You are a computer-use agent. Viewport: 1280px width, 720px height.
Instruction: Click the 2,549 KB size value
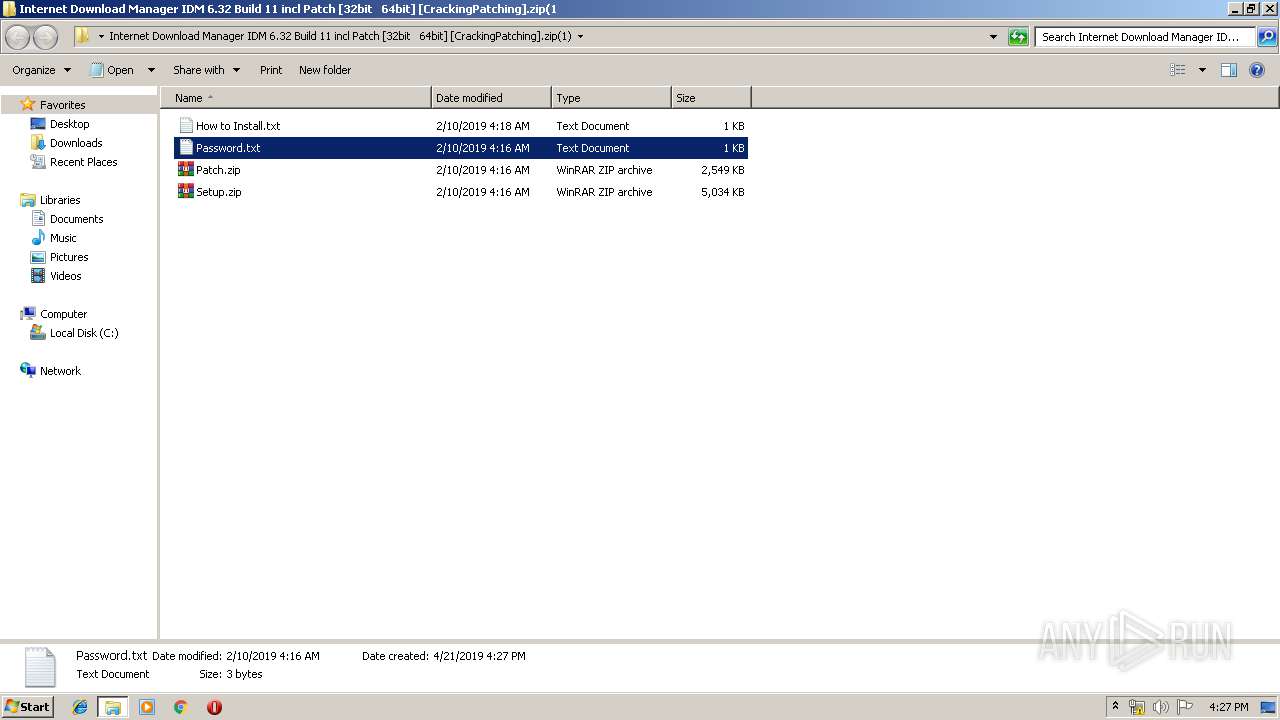pos(722,170)
